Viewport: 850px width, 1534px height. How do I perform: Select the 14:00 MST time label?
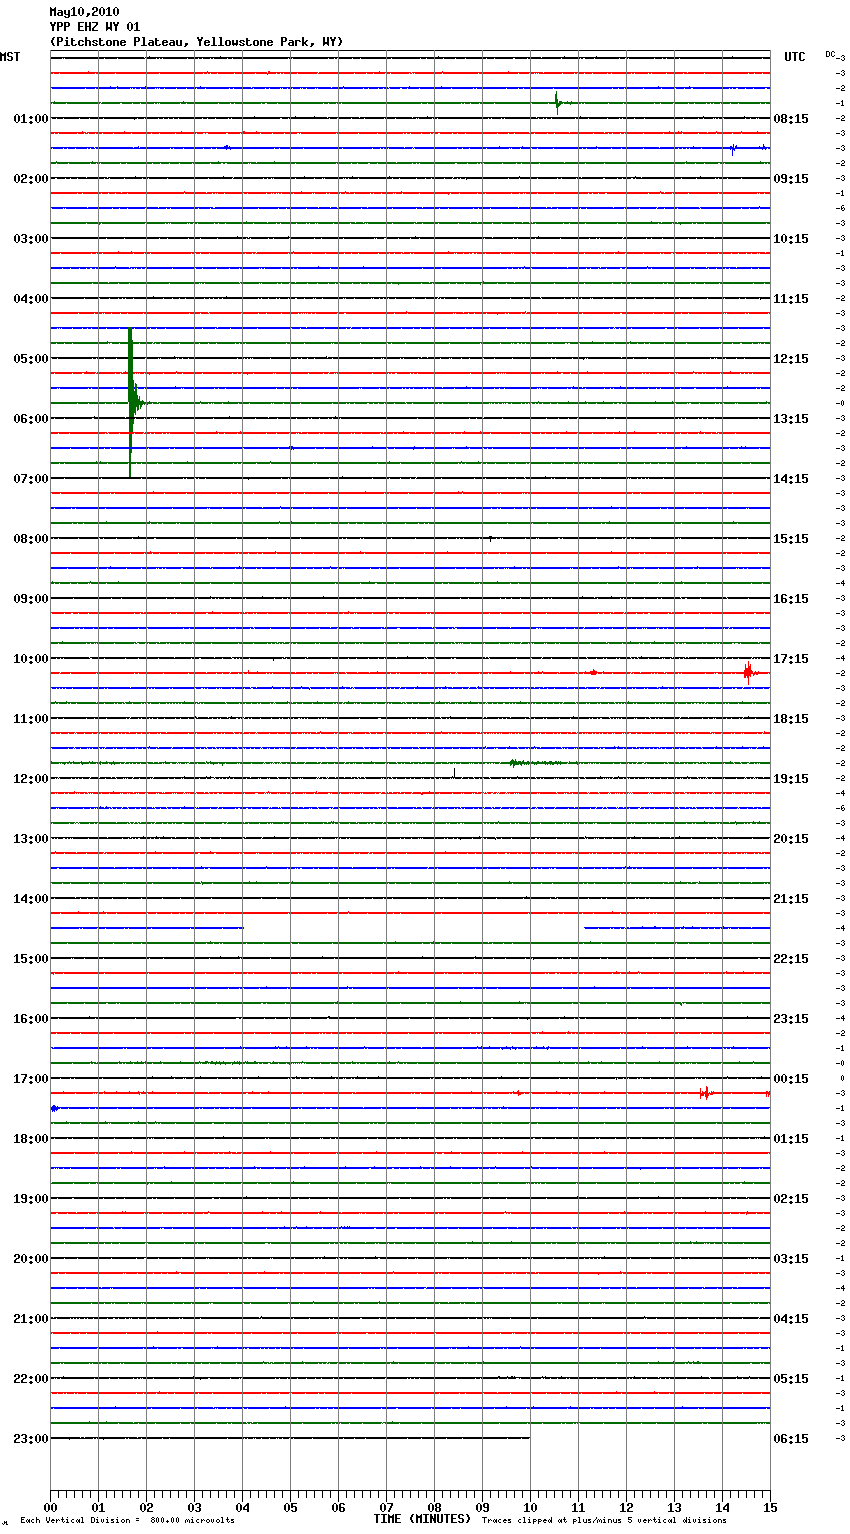pos(30,898)
